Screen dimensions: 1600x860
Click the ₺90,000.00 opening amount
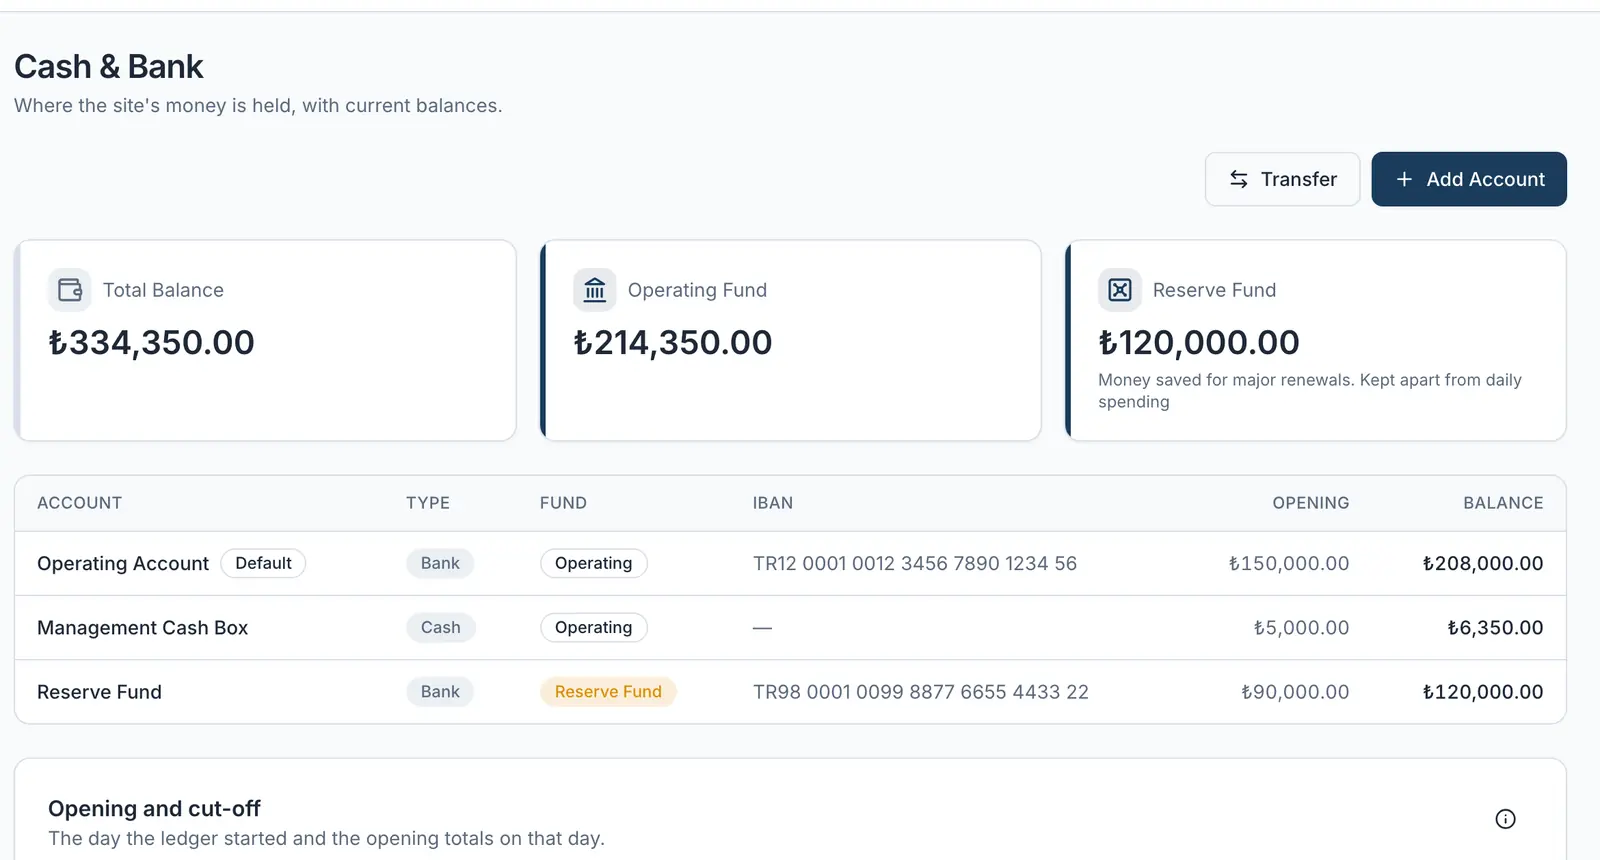pyautogui.click(x=1295, y=691)
